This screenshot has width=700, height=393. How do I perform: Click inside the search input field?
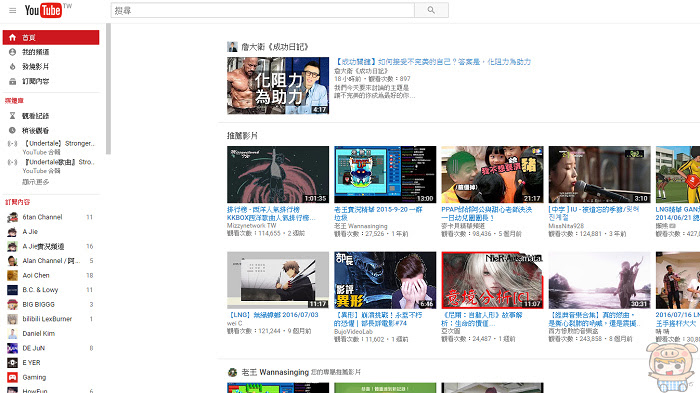[262, 10]
